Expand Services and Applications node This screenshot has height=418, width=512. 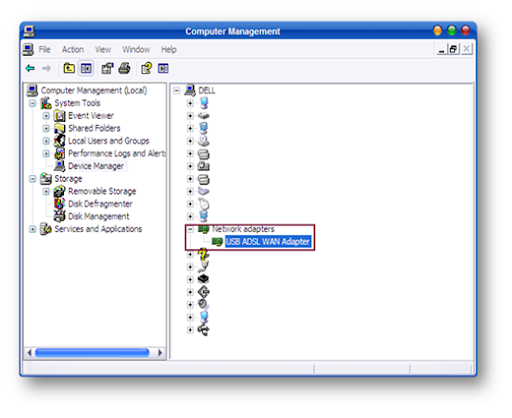32,229
